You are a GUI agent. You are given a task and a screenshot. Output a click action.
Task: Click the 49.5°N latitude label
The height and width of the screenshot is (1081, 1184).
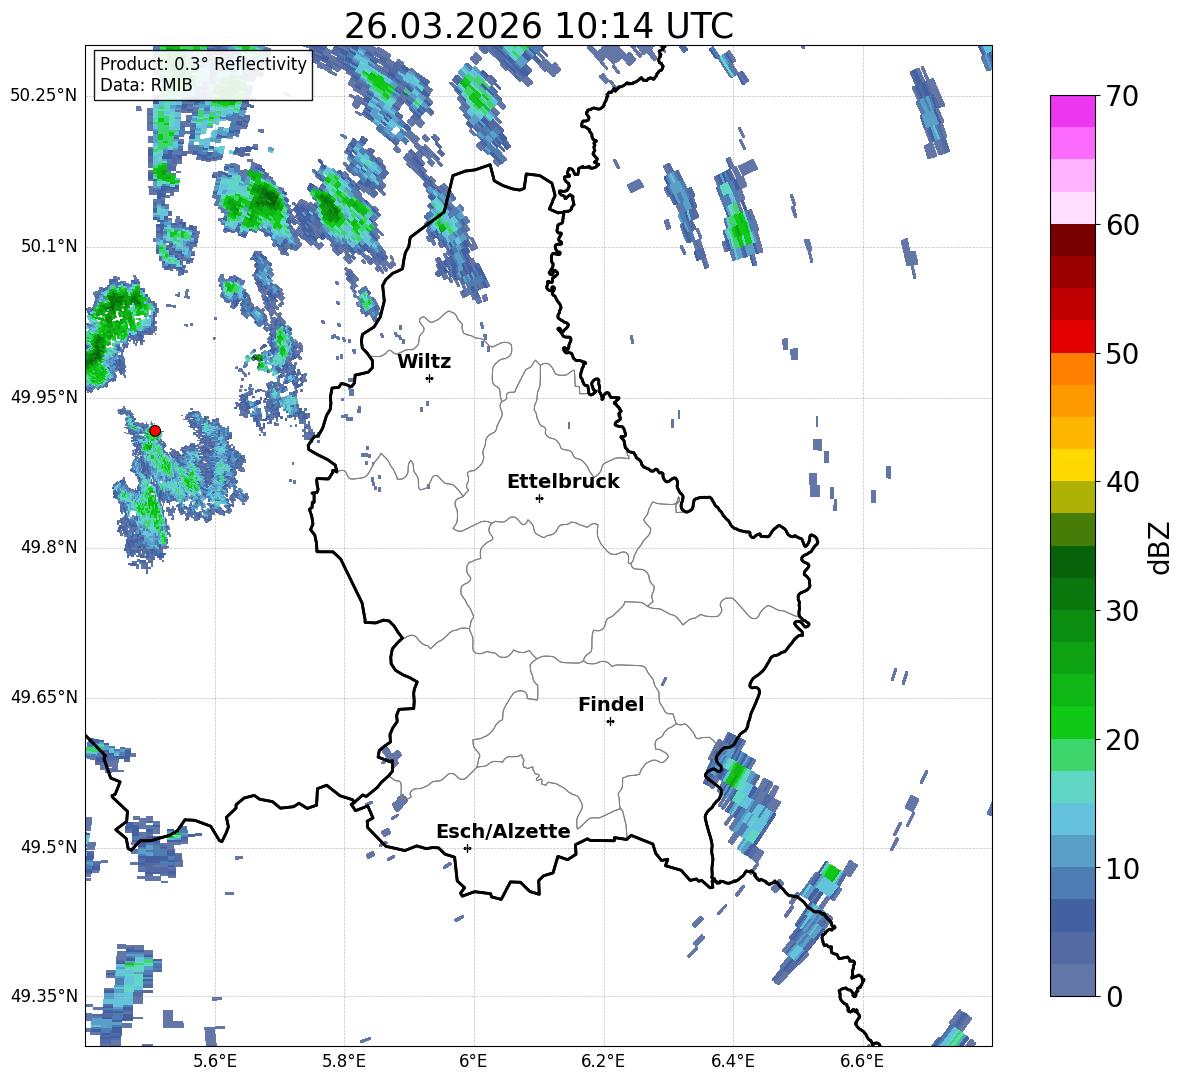pyautogui.click(x=49, y=847)
